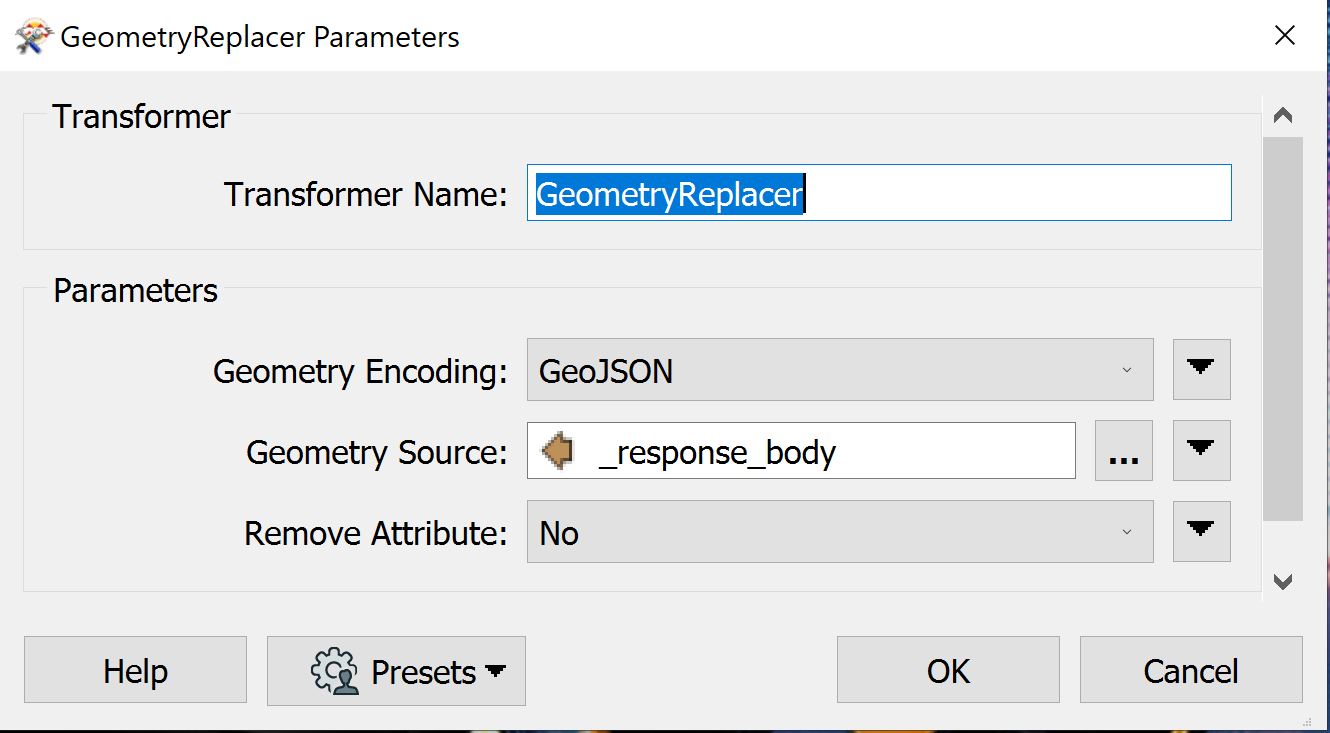Screen dimensions: 1330x733
Task: Click the Geometry Source field with _response_body
Action: (801, 451)
